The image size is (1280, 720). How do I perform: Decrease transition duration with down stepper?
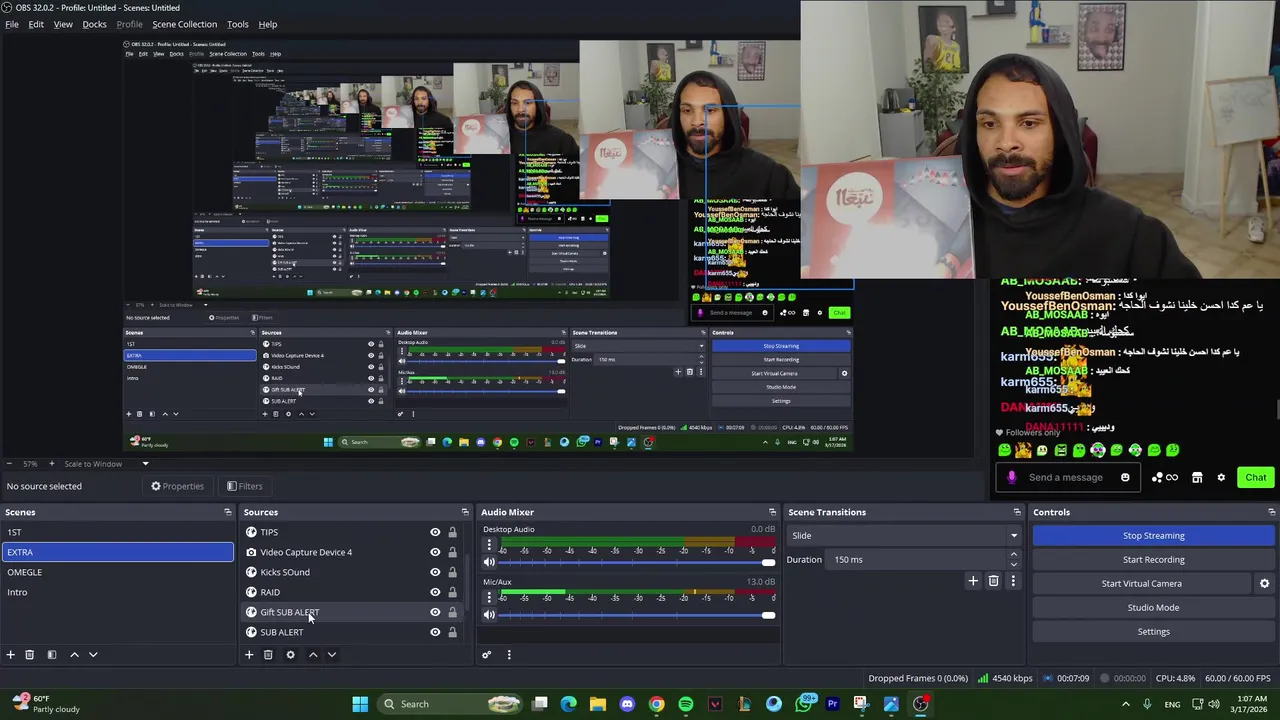[x=1013, y=564]
